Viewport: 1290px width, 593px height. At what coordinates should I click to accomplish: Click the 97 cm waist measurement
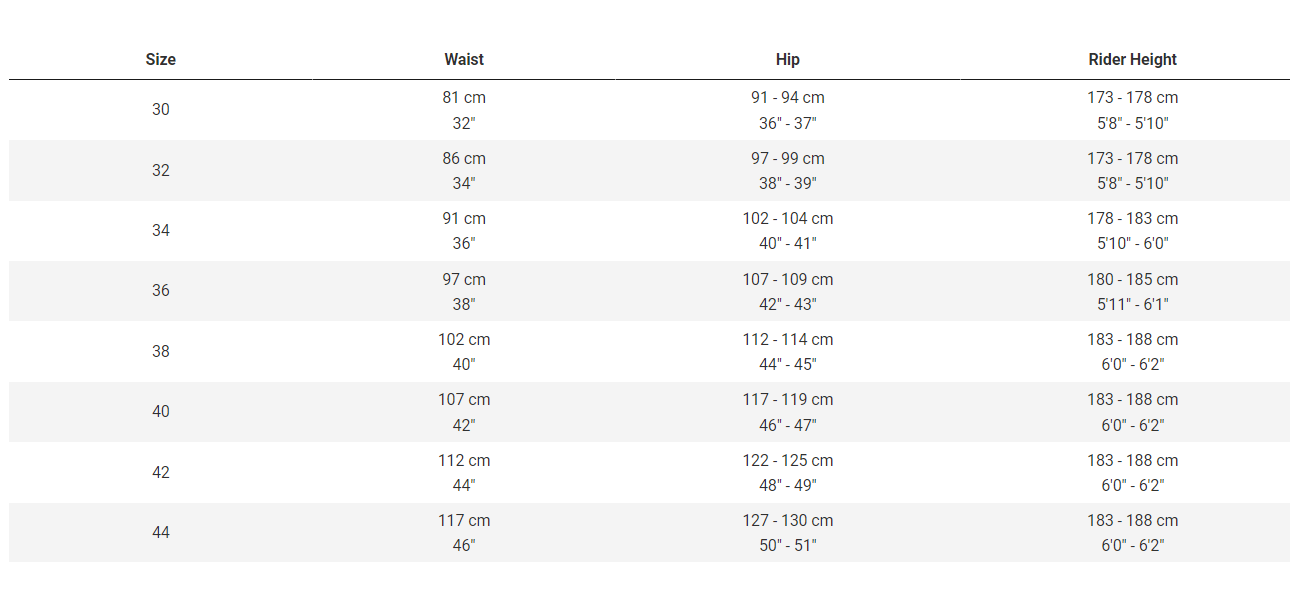pyautogui.click(x=464, y=279)
